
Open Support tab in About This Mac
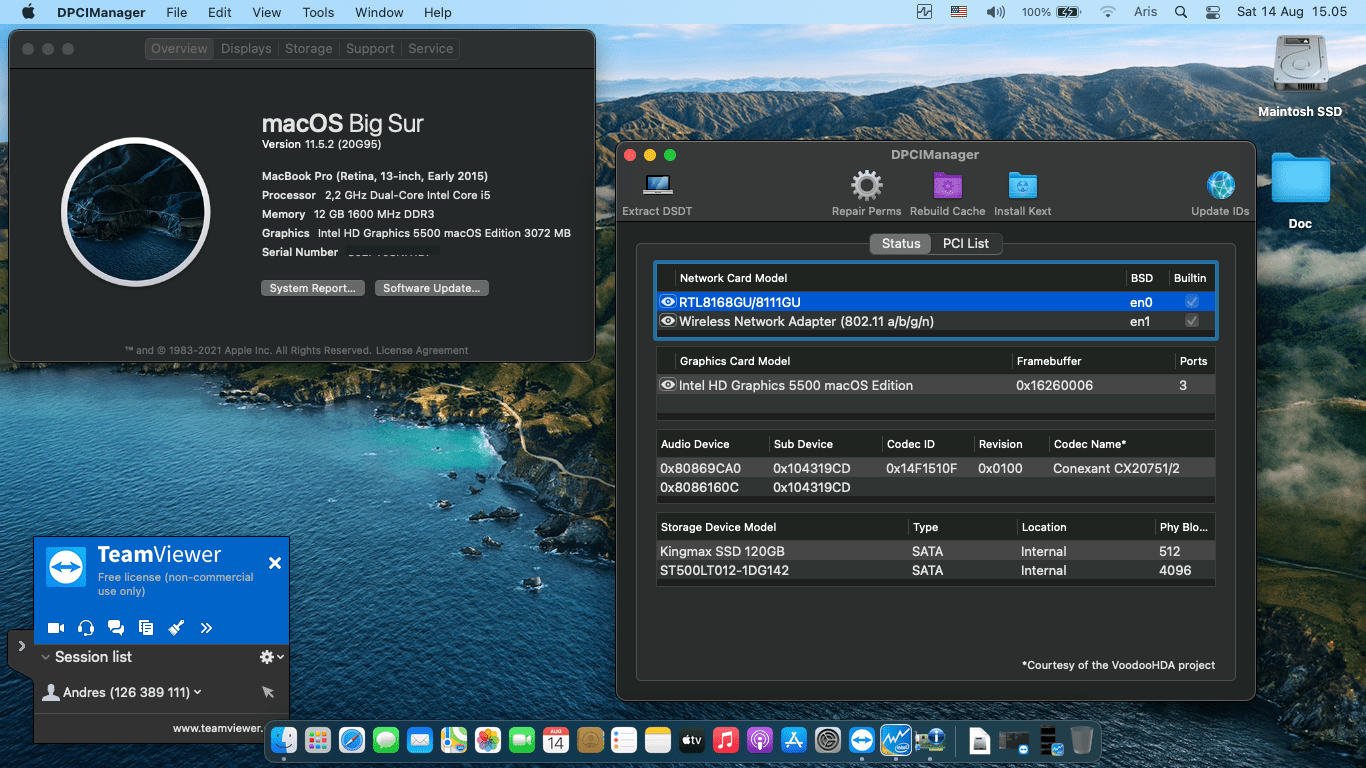click(370, 48)
